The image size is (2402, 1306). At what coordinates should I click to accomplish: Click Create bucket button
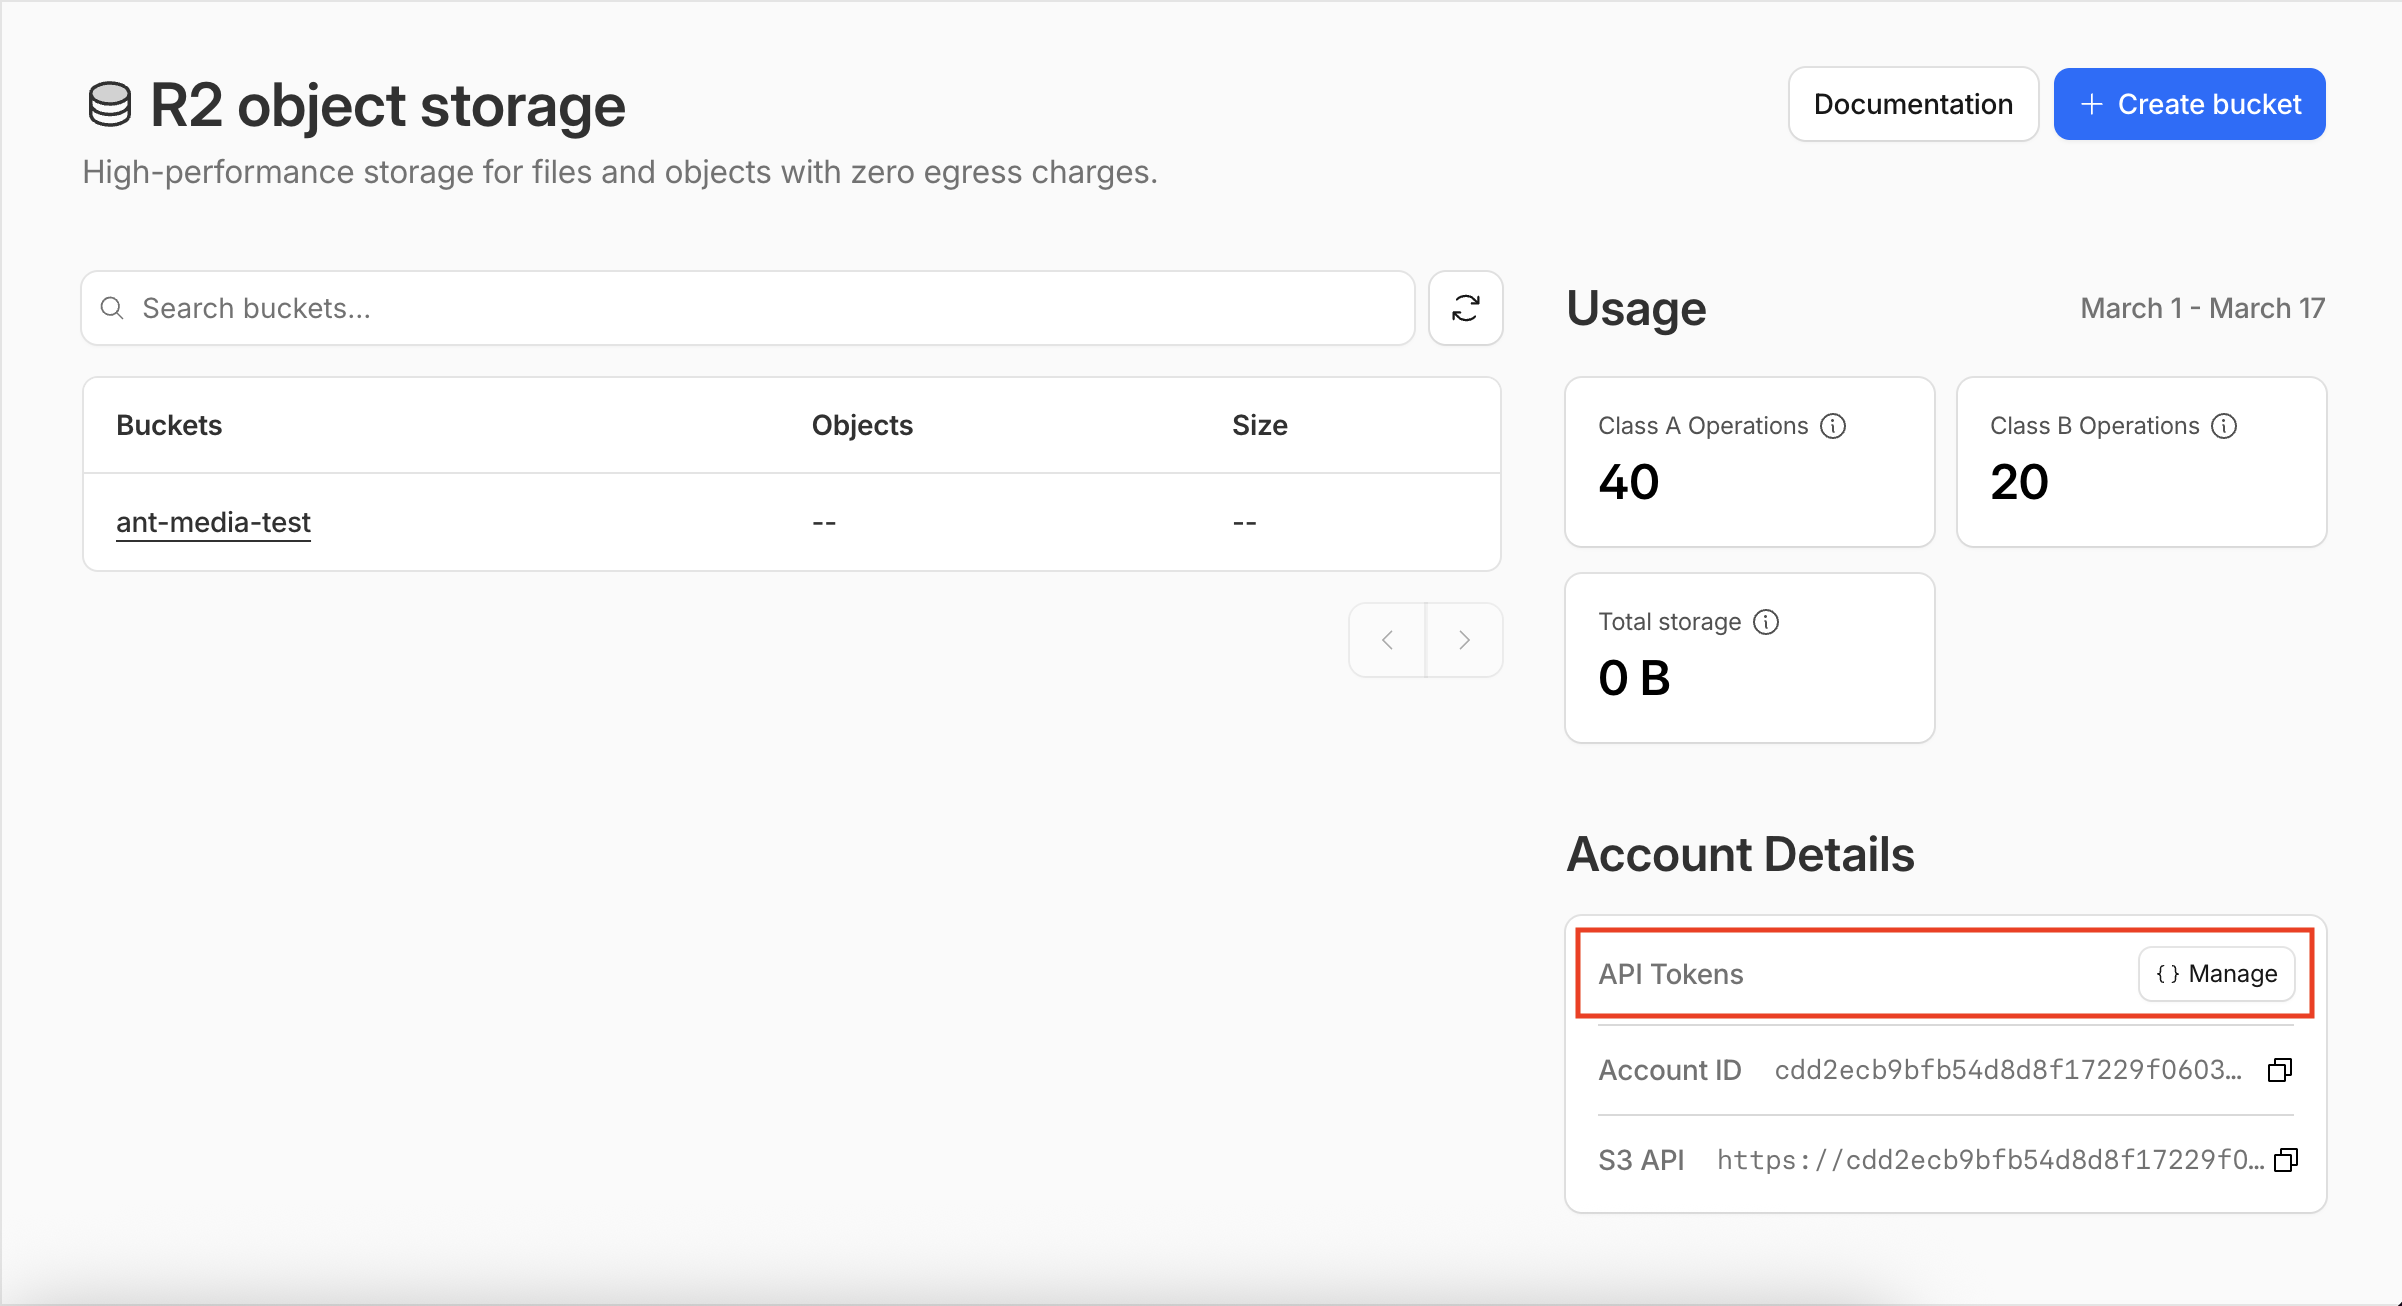click(x=2190, y=104)
